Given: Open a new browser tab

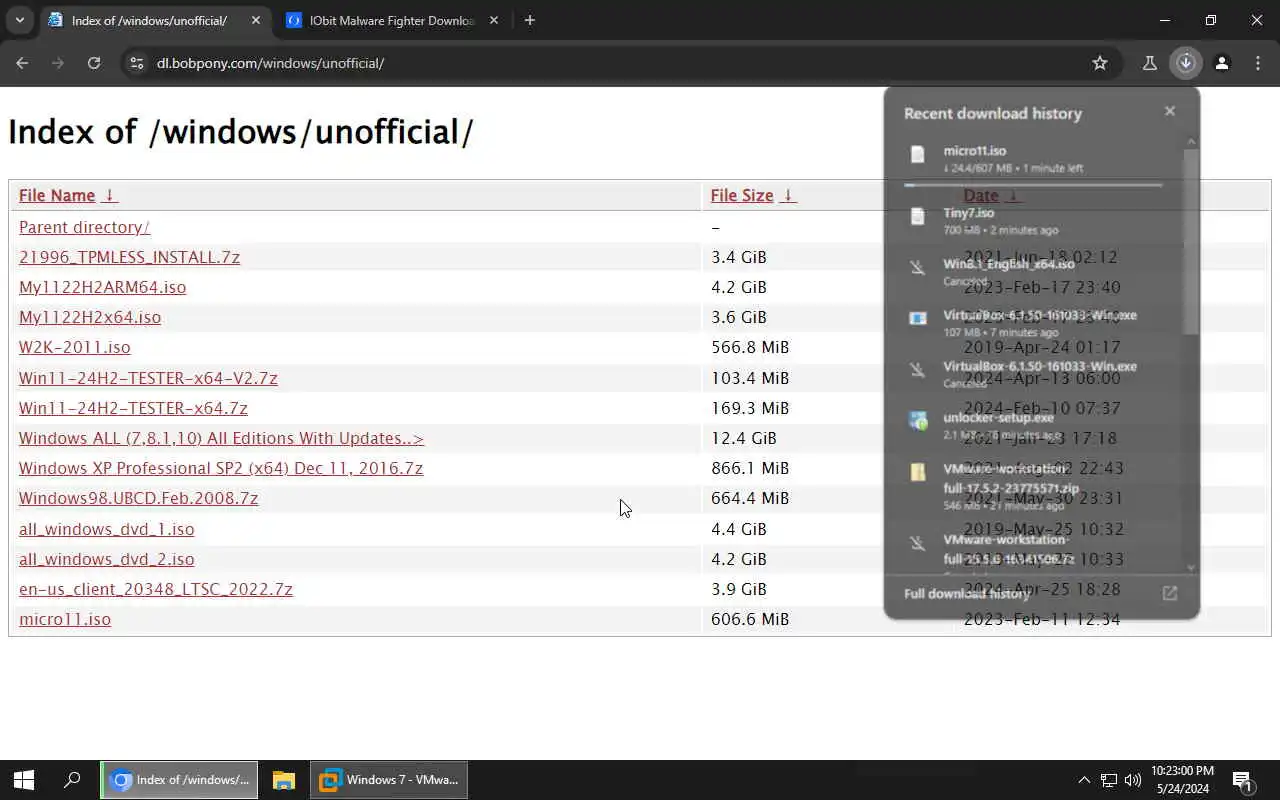Looking at the screenshot, I should [x=530, y=20].
